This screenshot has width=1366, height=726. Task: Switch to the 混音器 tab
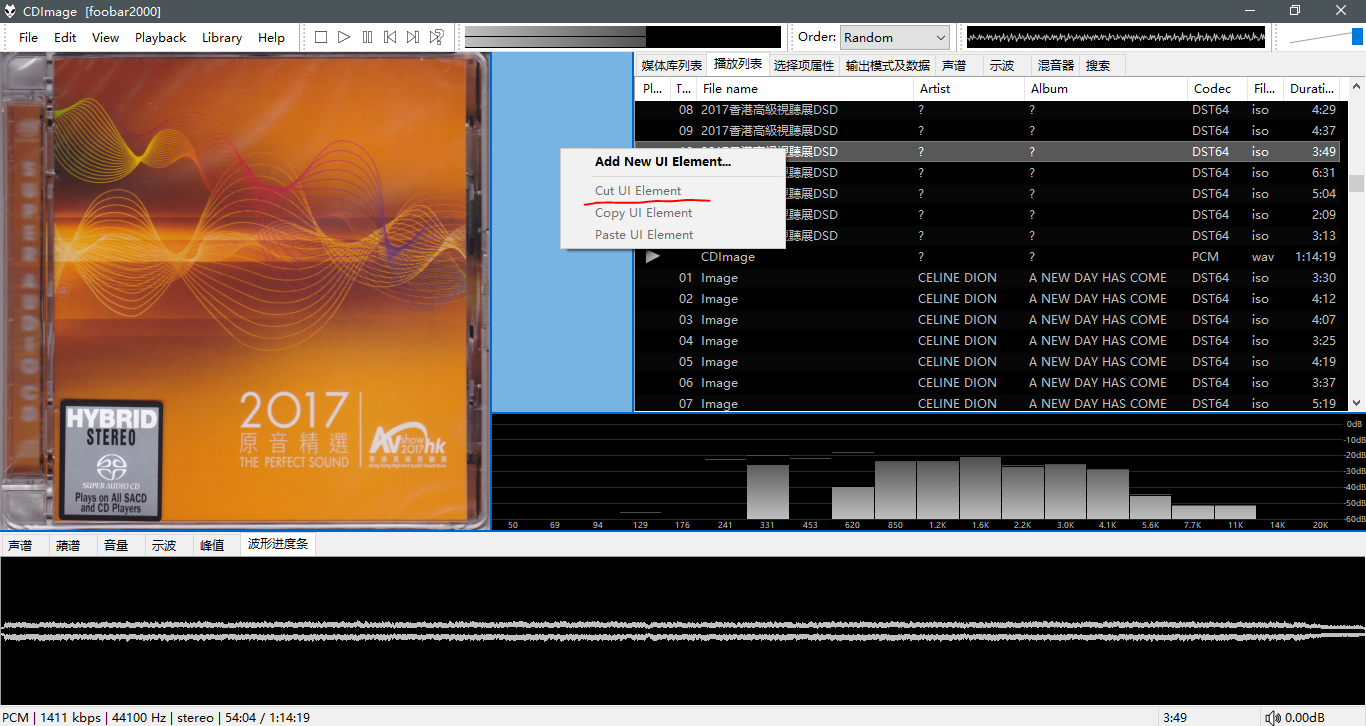tap(1055, 65)
